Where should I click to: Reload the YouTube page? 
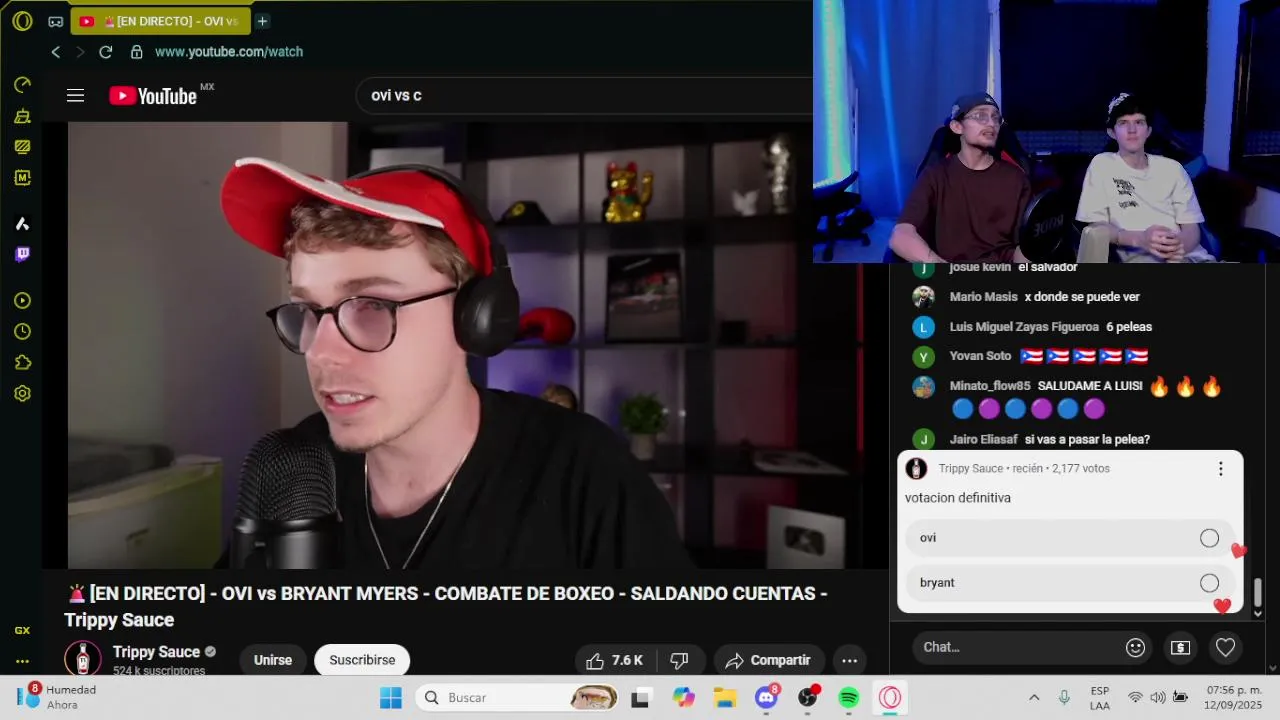point(106,52)
